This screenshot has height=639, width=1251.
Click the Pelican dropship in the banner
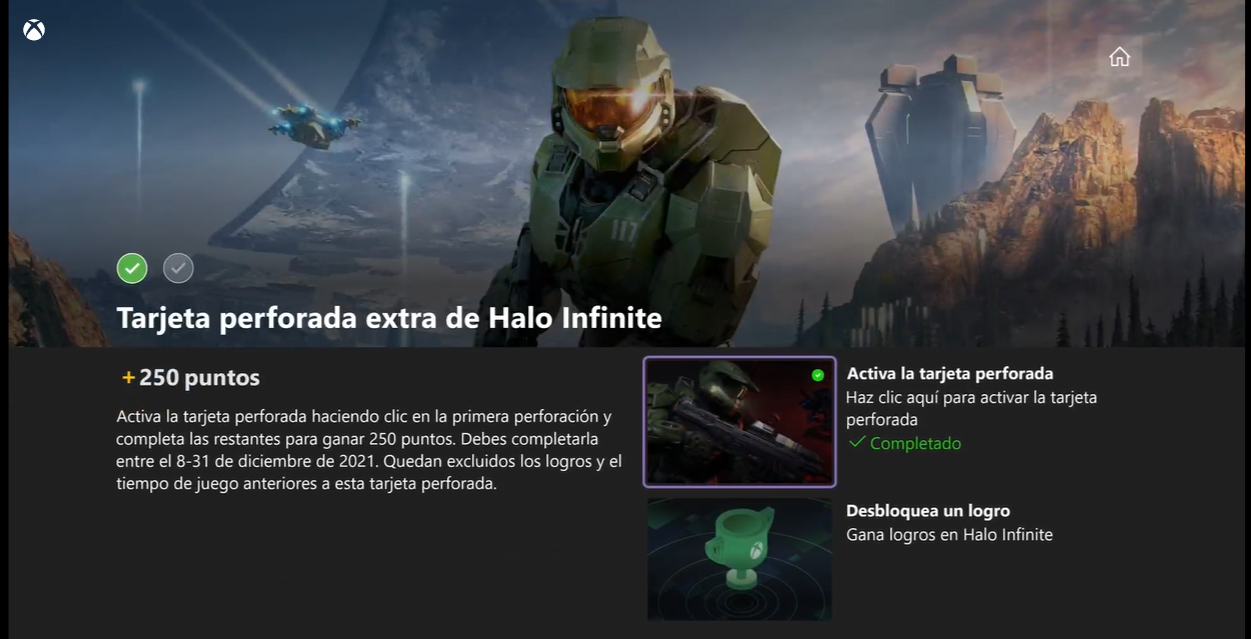312,125
